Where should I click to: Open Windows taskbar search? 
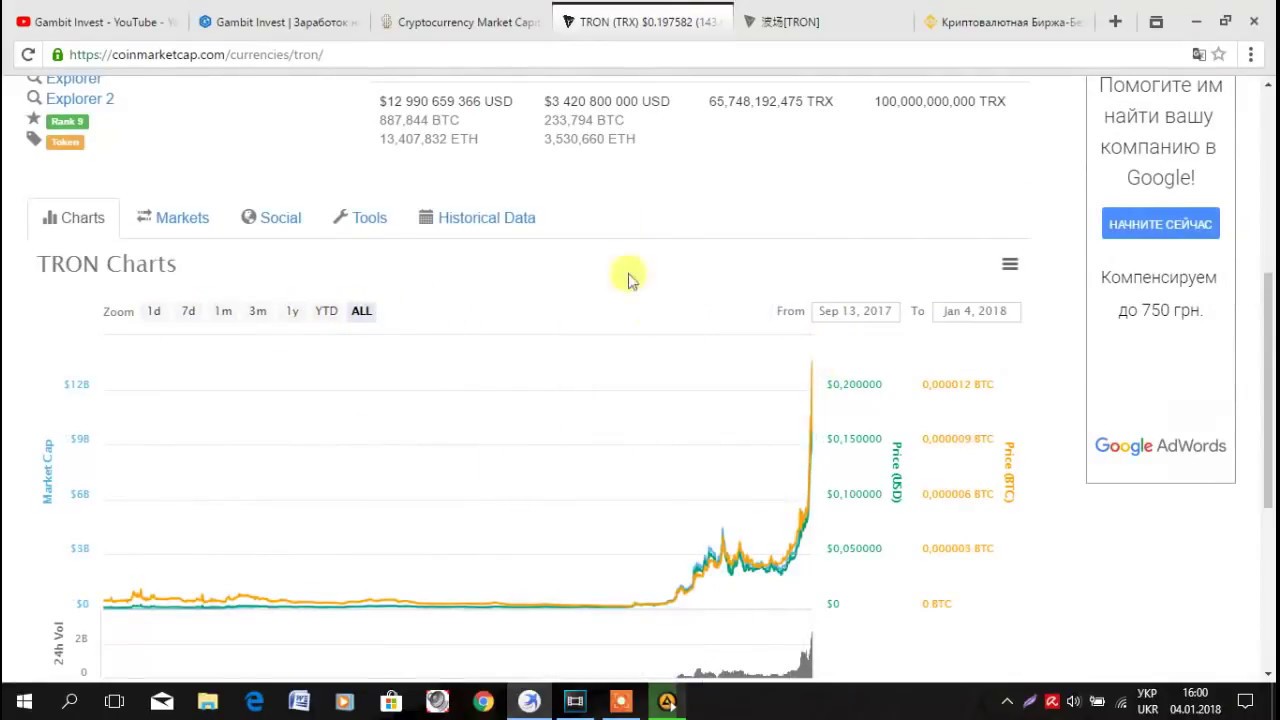point(70,702)
